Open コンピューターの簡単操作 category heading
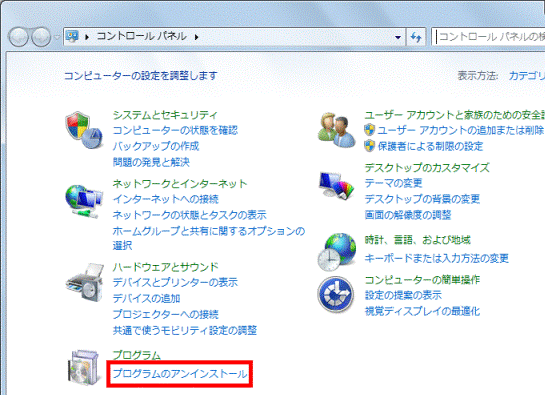This screenshot has width=545, height=395. (422, 280)
